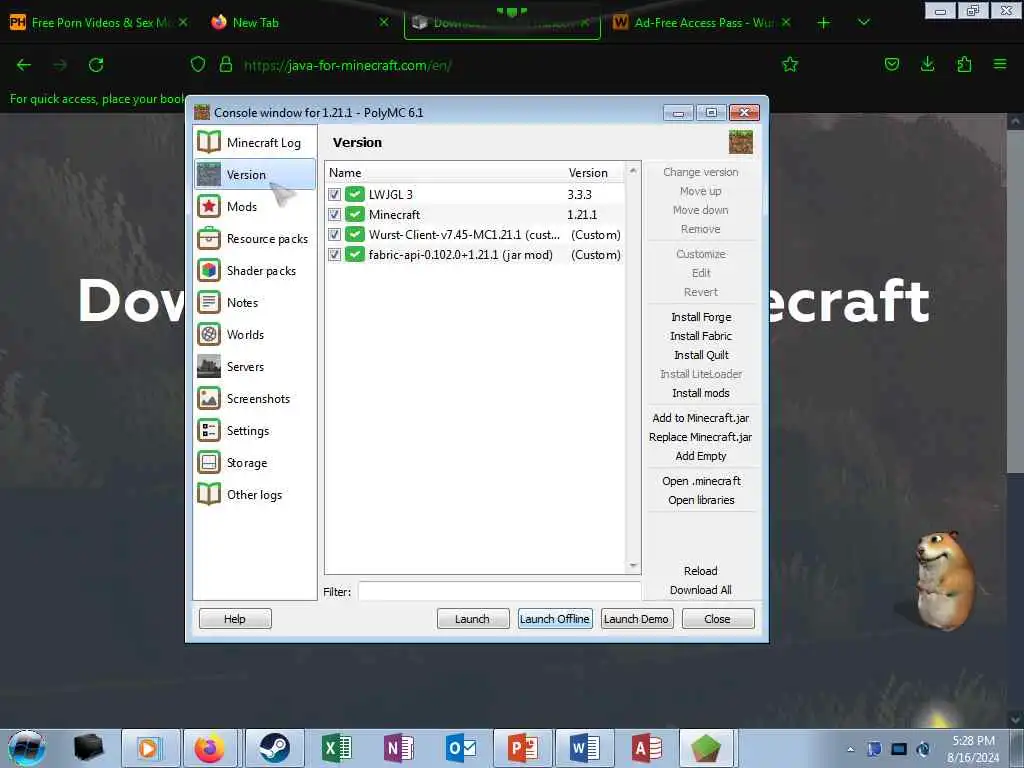The image size is (1024, 768).
Task: Click Open .minecraft
Action: click(701, 481)
